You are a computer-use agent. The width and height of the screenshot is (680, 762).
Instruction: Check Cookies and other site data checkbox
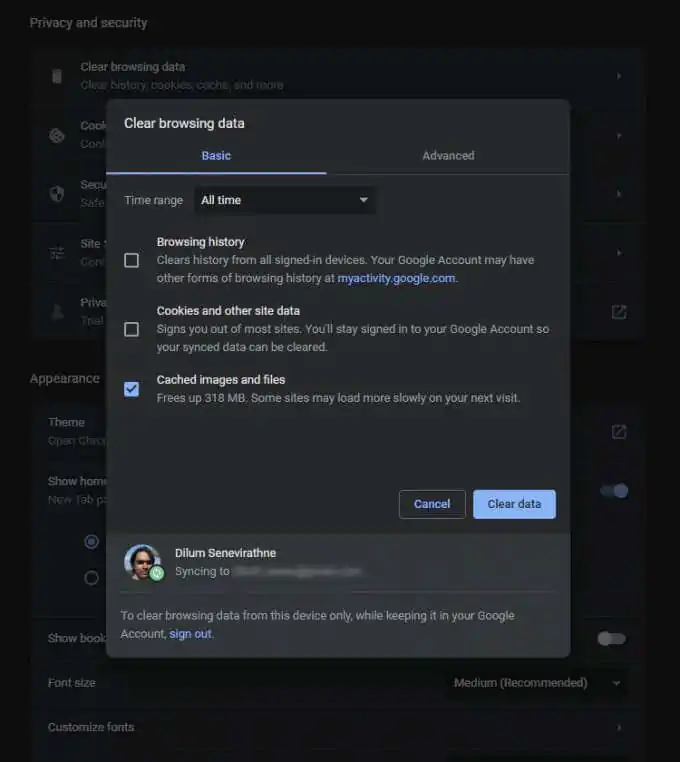(131, 329)
